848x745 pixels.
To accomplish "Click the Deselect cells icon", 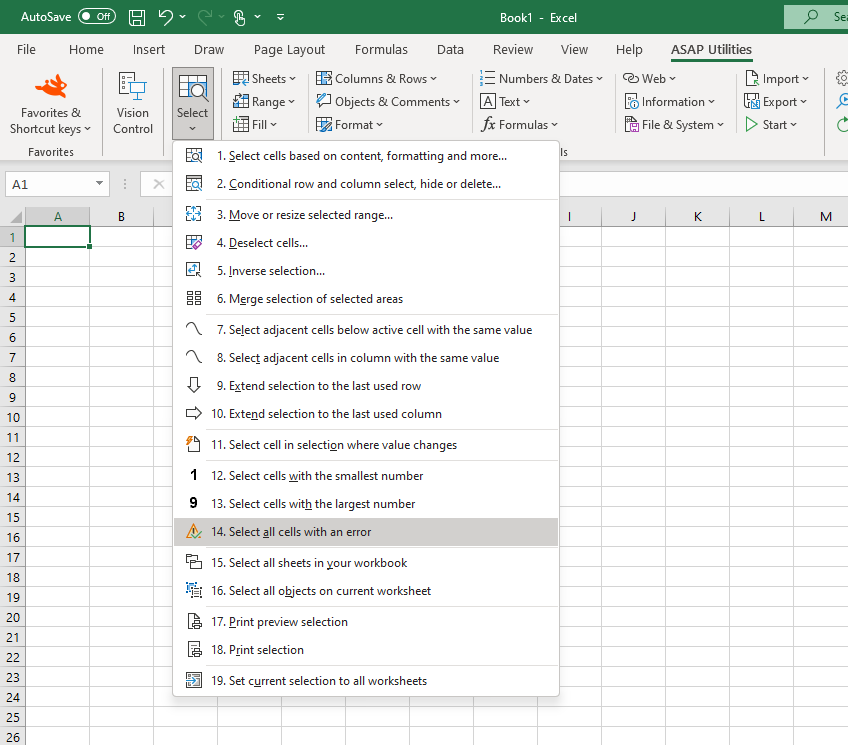I will pos(194,243).
